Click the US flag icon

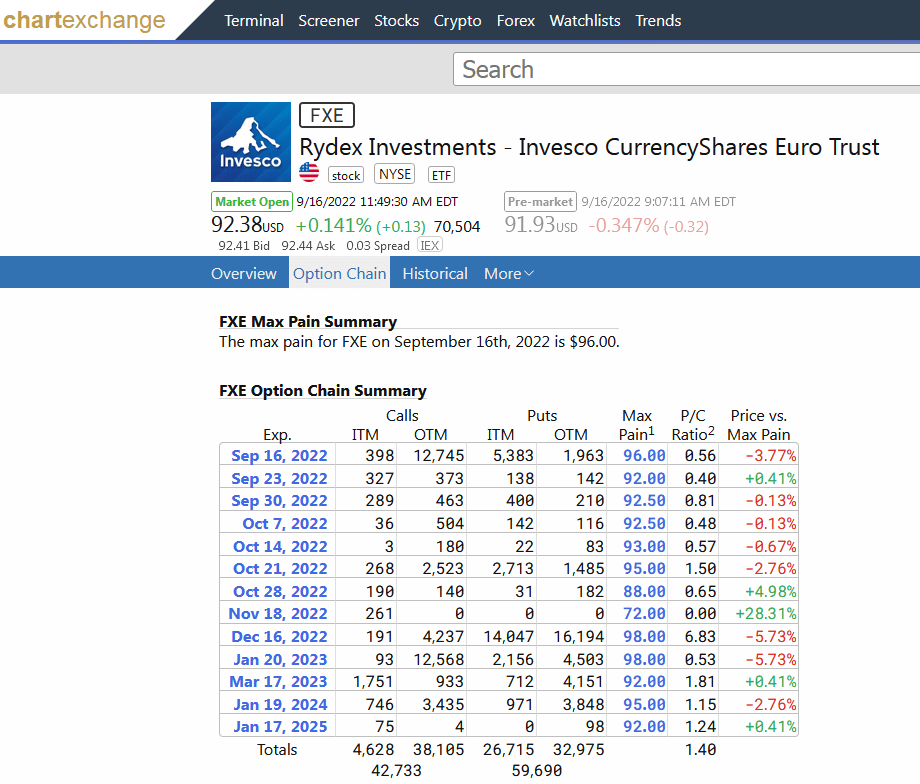310,173
